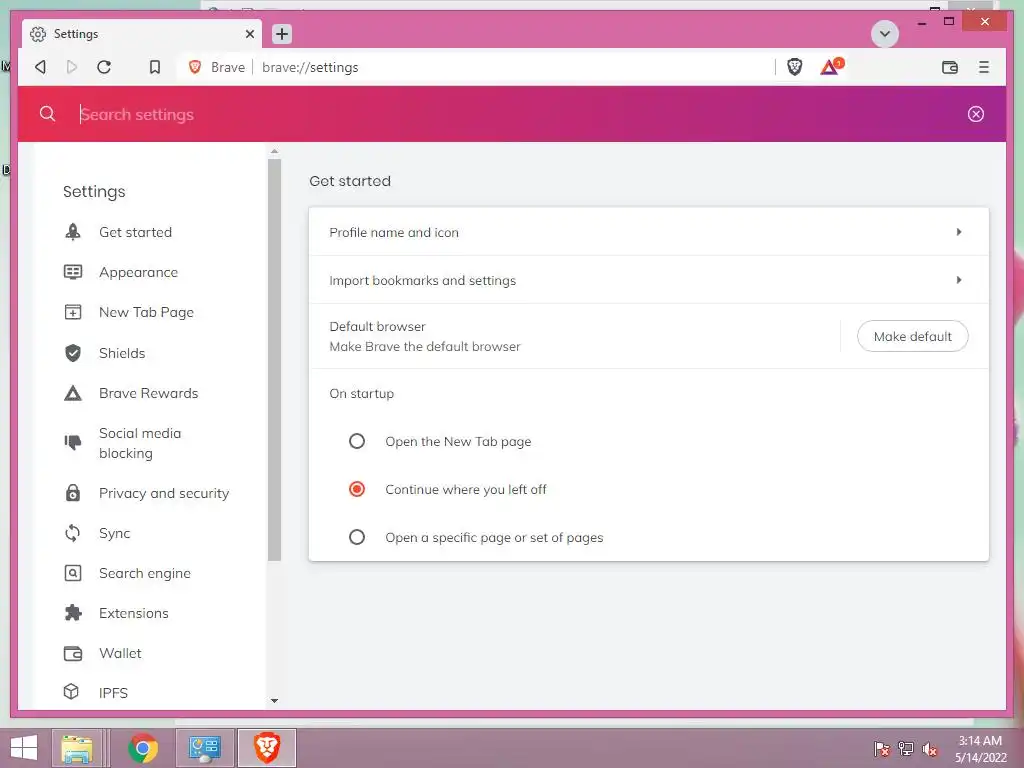Select Open a specific page or set of pages
The image size is (1024, 768).
tap(357, 537)
